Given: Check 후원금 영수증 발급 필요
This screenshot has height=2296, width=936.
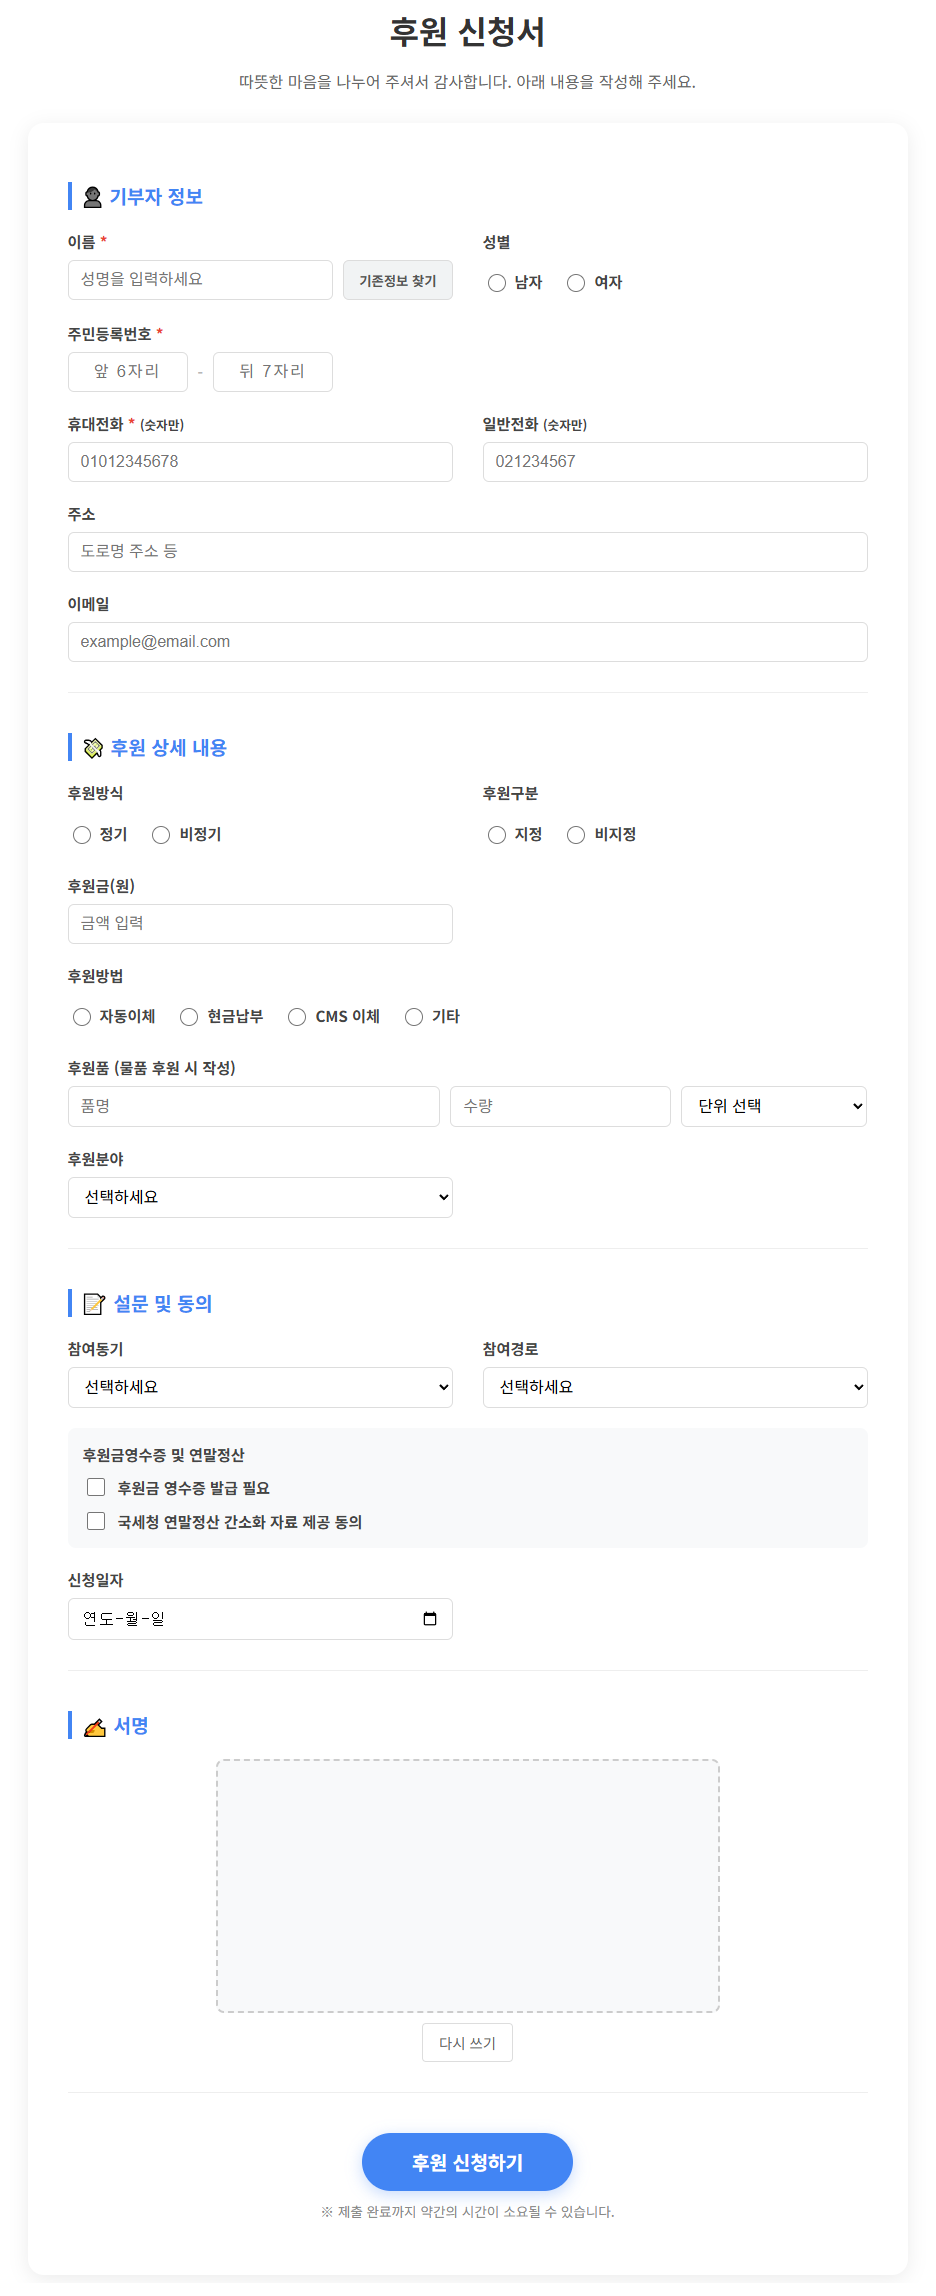Looking at the screenshot, I should coord(96,1487).
